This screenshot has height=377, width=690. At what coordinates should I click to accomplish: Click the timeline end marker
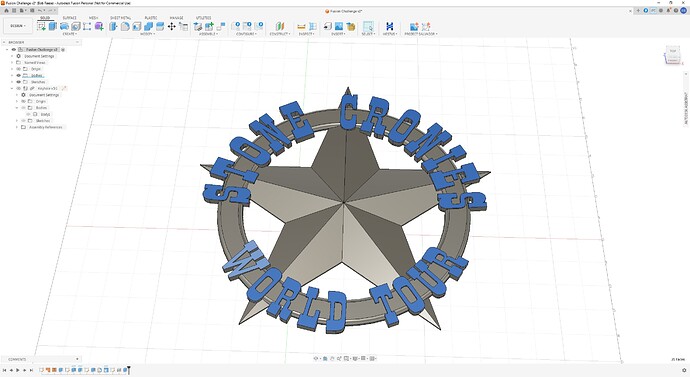tap(128, 370)
